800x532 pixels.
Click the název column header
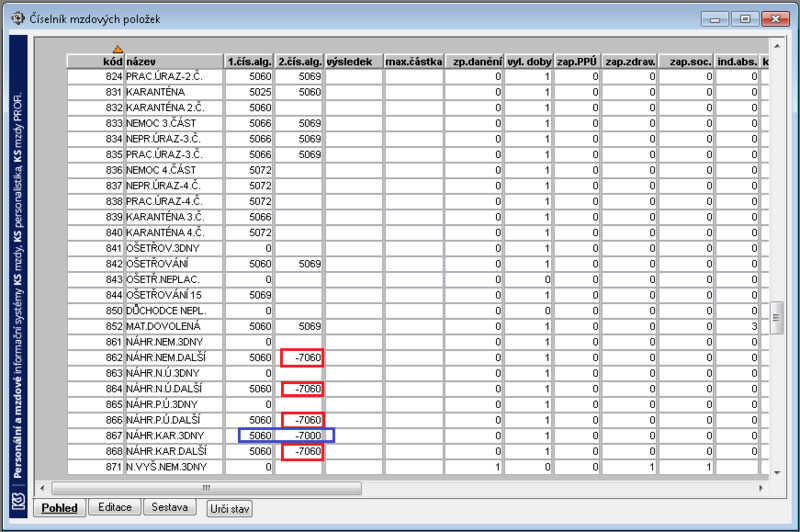click(174, 61)
